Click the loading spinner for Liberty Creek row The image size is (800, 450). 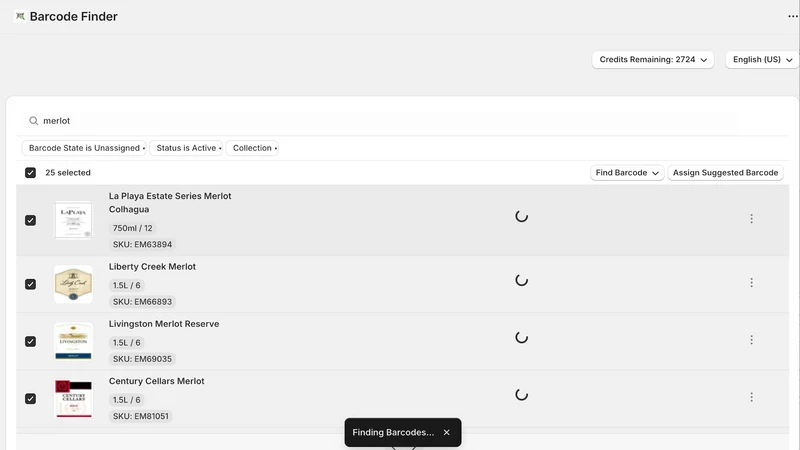(521, 280)
